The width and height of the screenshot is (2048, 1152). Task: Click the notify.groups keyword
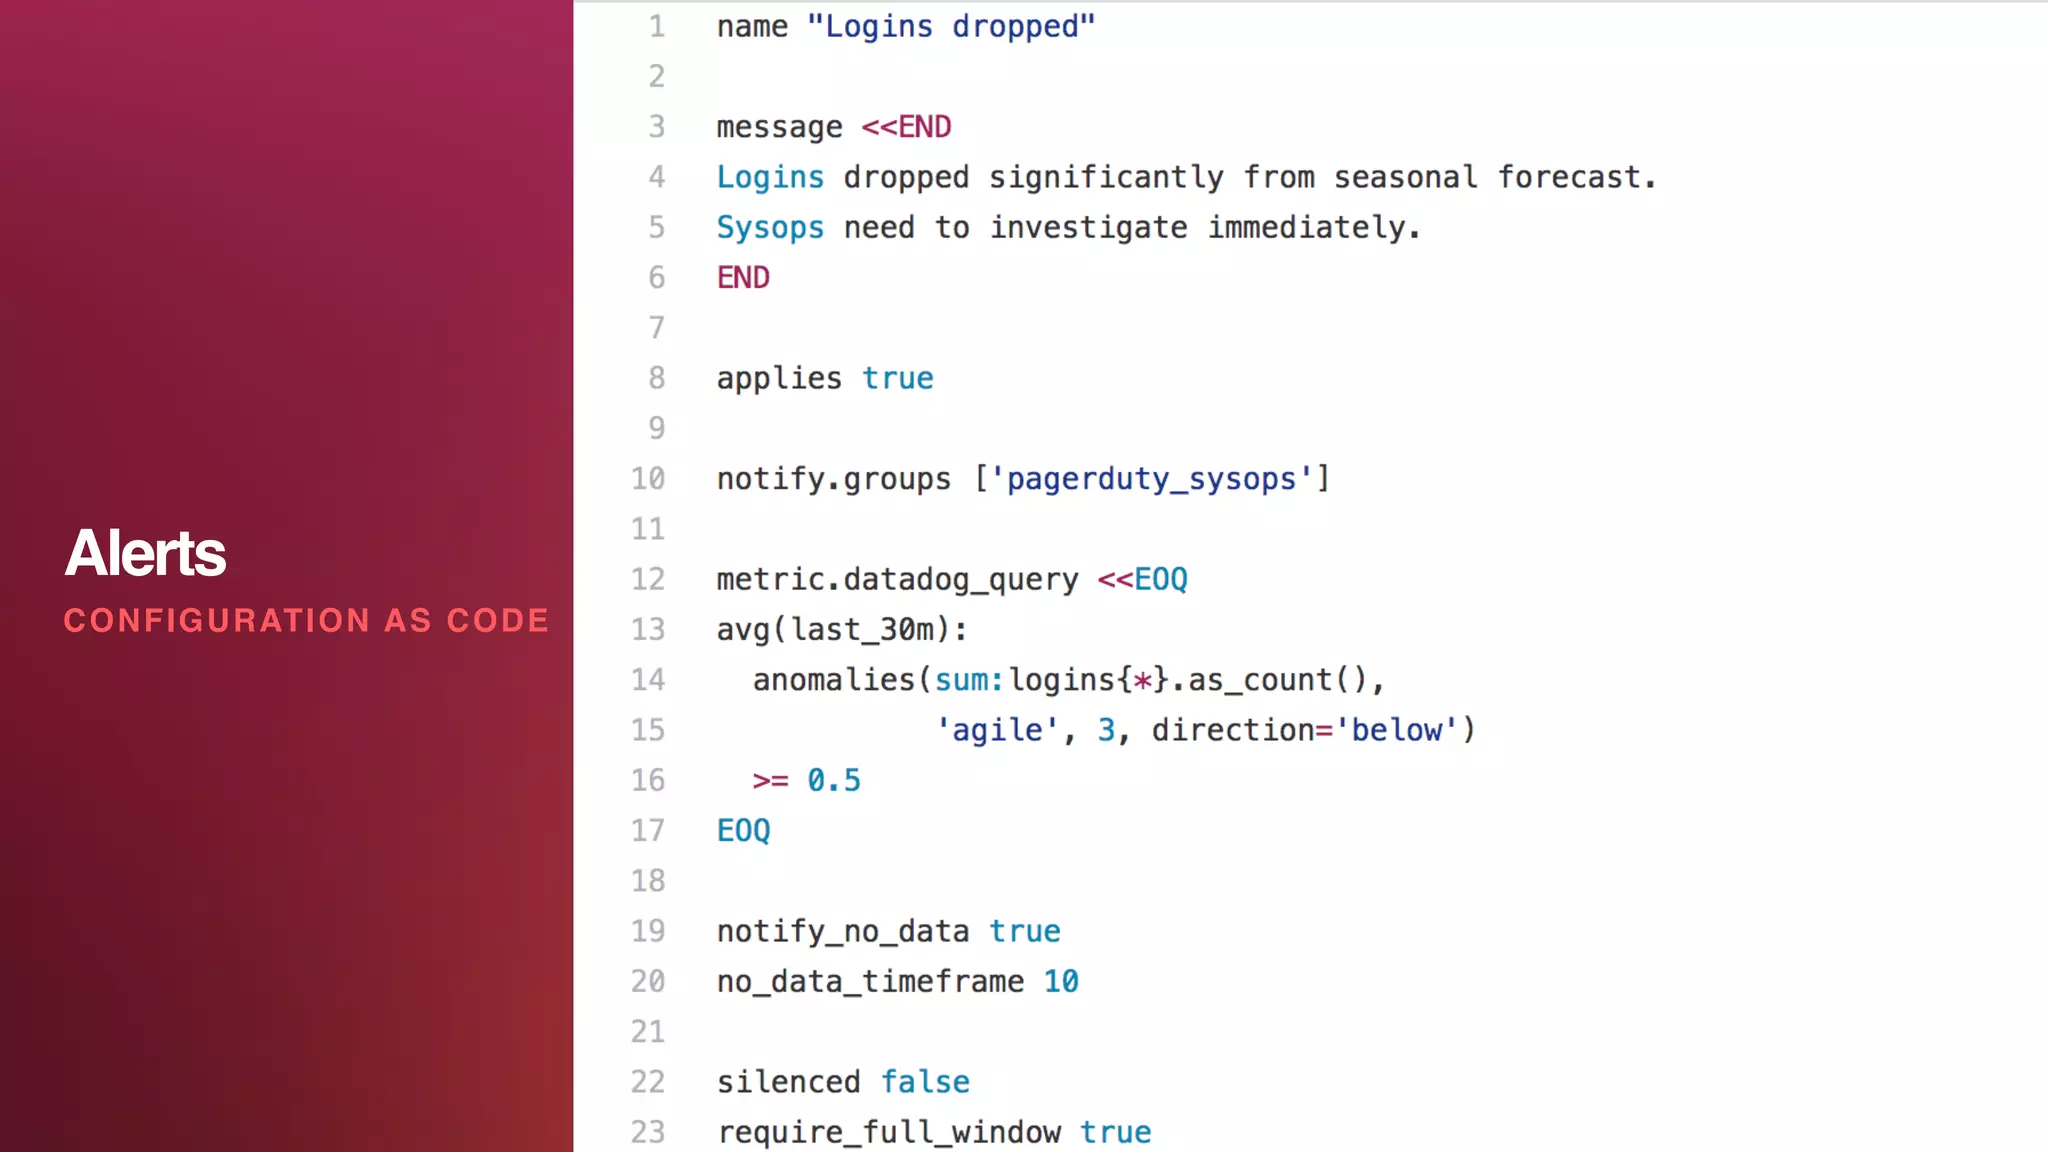coord(834,480)
